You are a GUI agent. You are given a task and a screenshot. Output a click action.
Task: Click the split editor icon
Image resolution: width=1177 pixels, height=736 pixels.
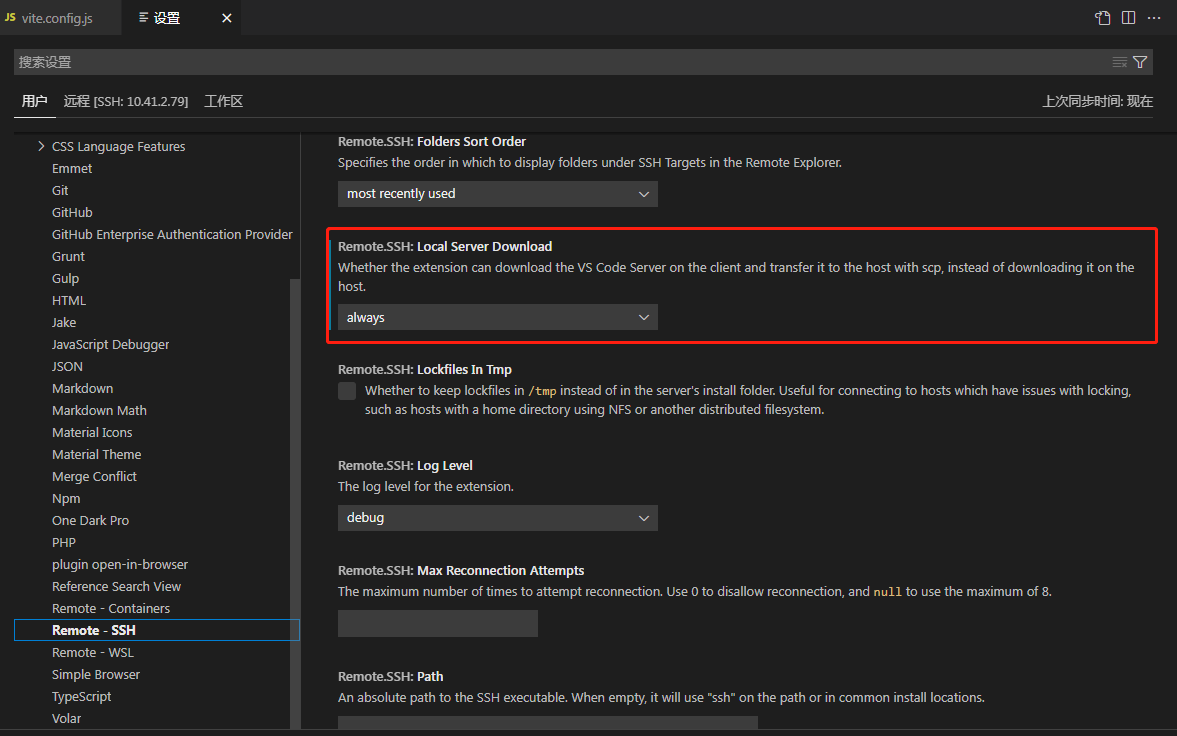pos(1129,17)
